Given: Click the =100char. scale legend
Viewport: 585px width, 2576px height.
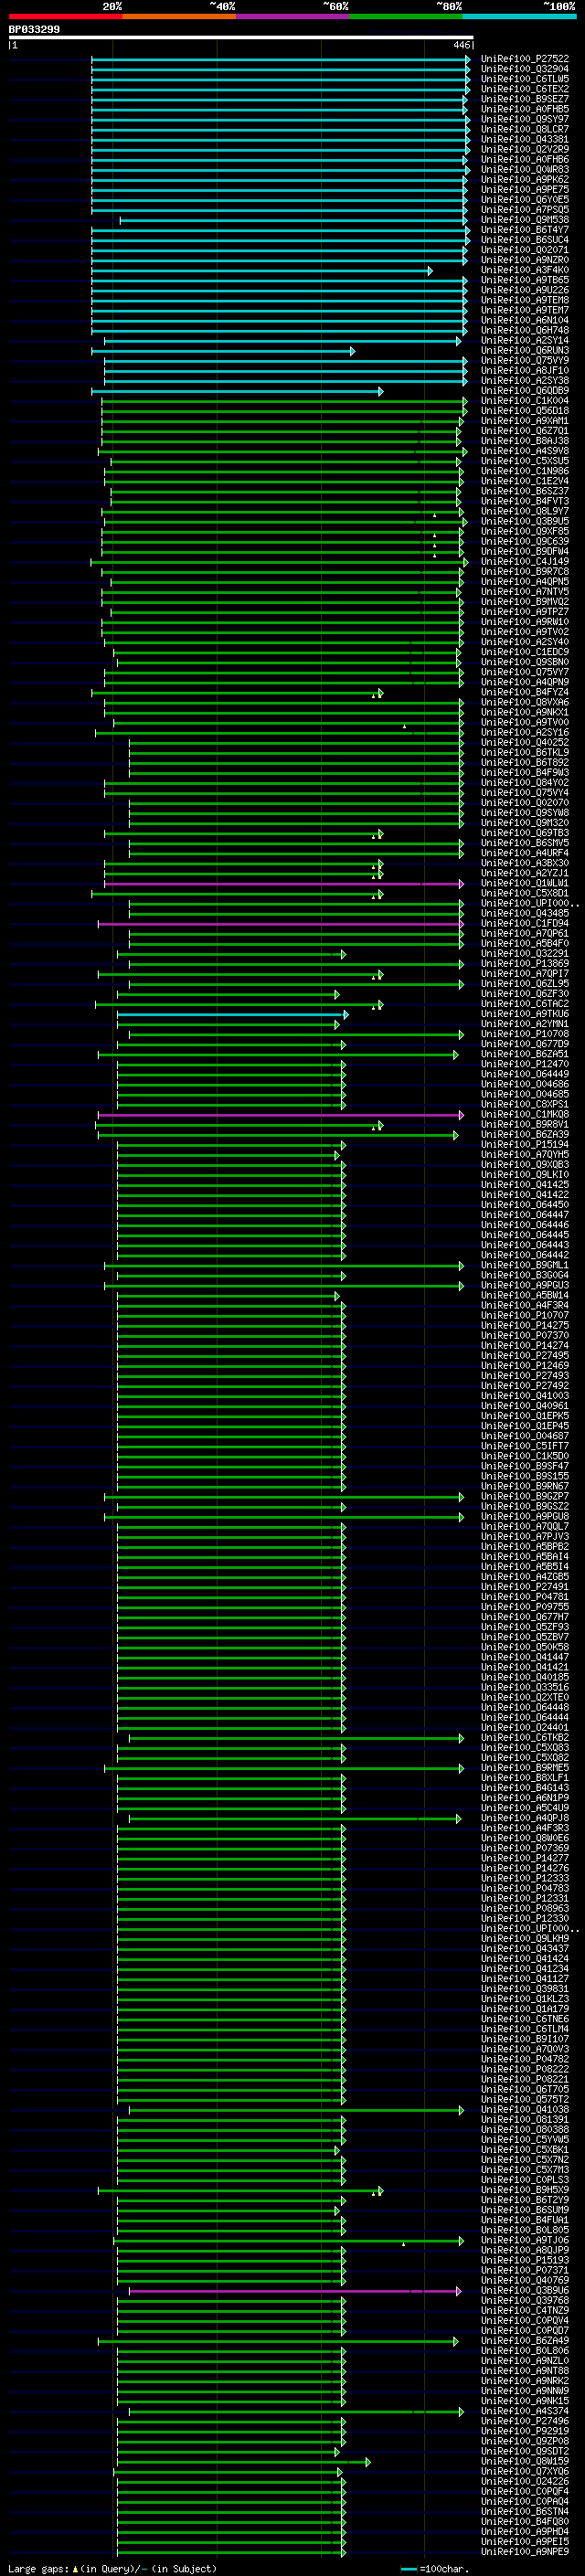Looking at the screenshot, I should [x=435, y=2569].
